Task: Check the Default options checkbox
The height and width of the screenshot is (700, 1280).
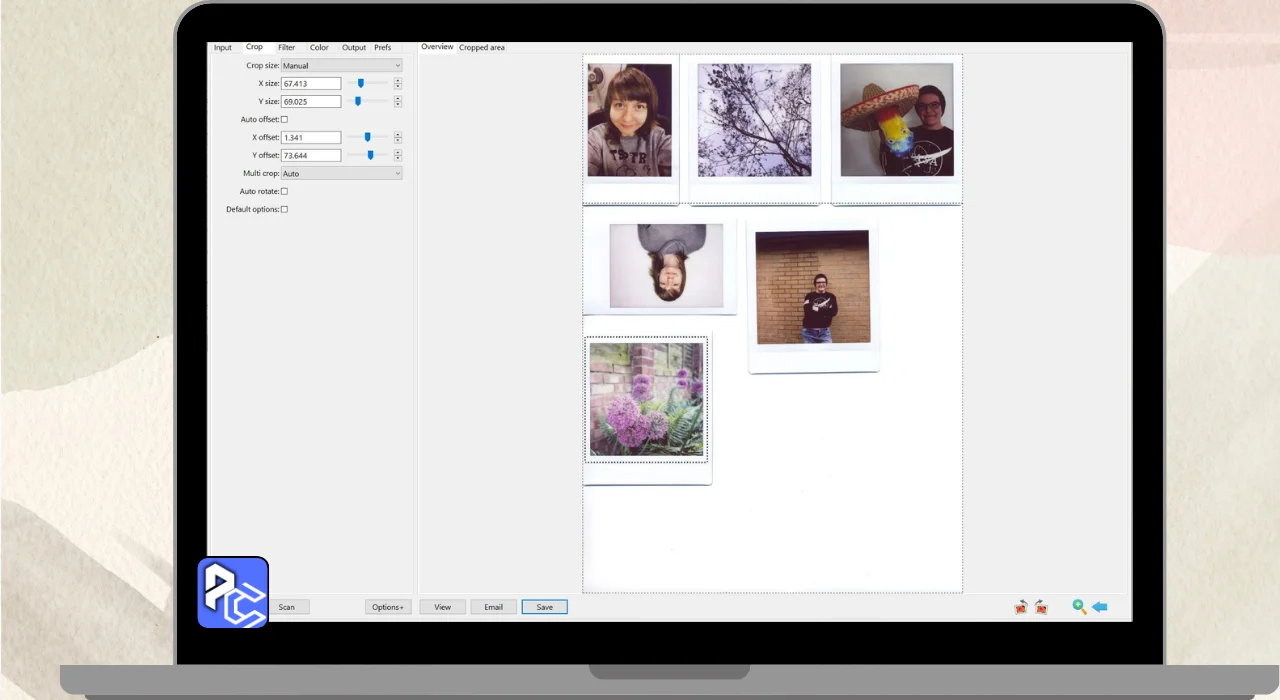Action: tap(284, 209)
